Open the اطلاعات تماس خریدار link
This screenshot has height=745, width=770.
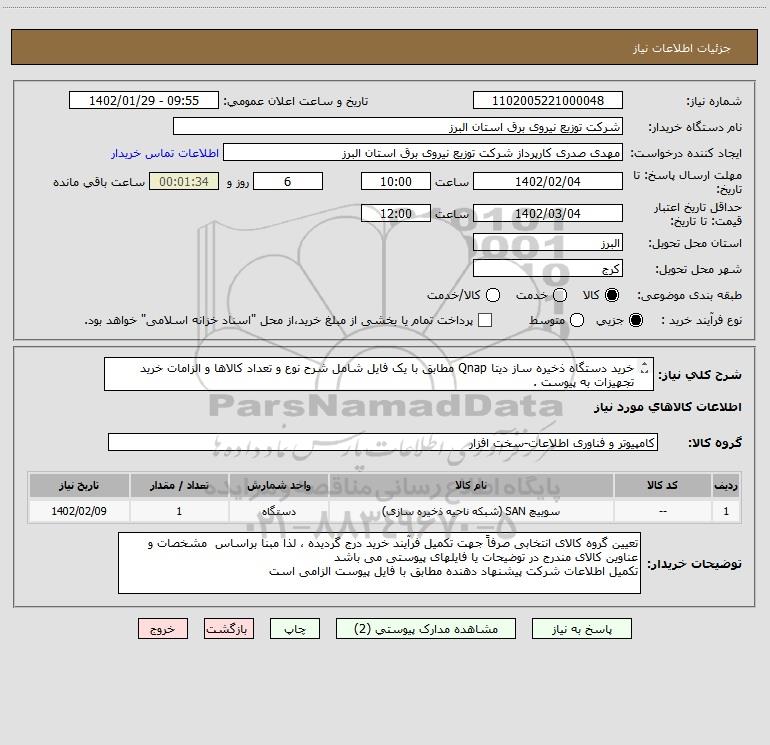tap(165, 153)
